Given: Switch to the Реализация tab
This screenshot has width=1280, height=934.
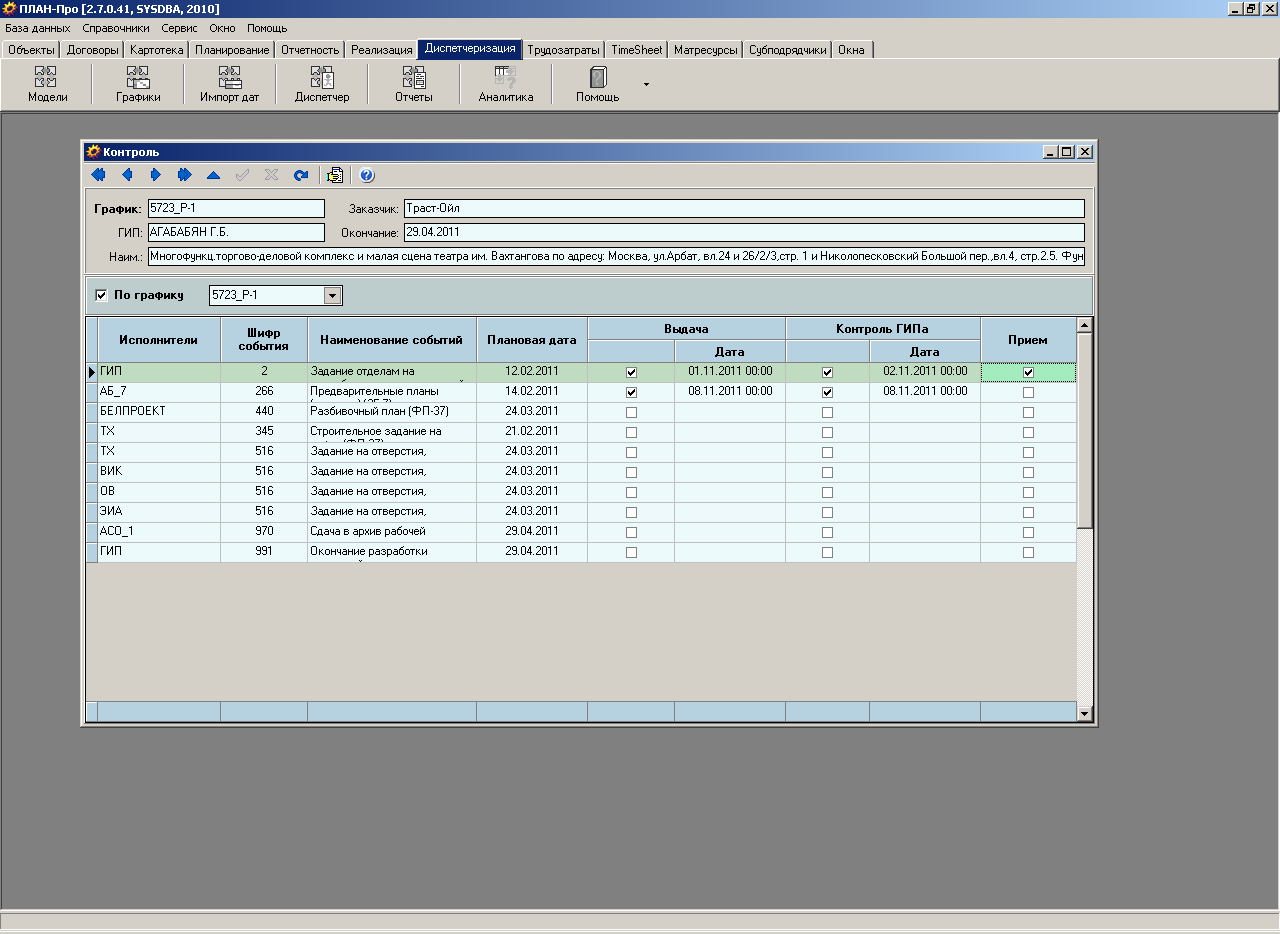Looking at the screenshot, I should [x=382, y=49].
